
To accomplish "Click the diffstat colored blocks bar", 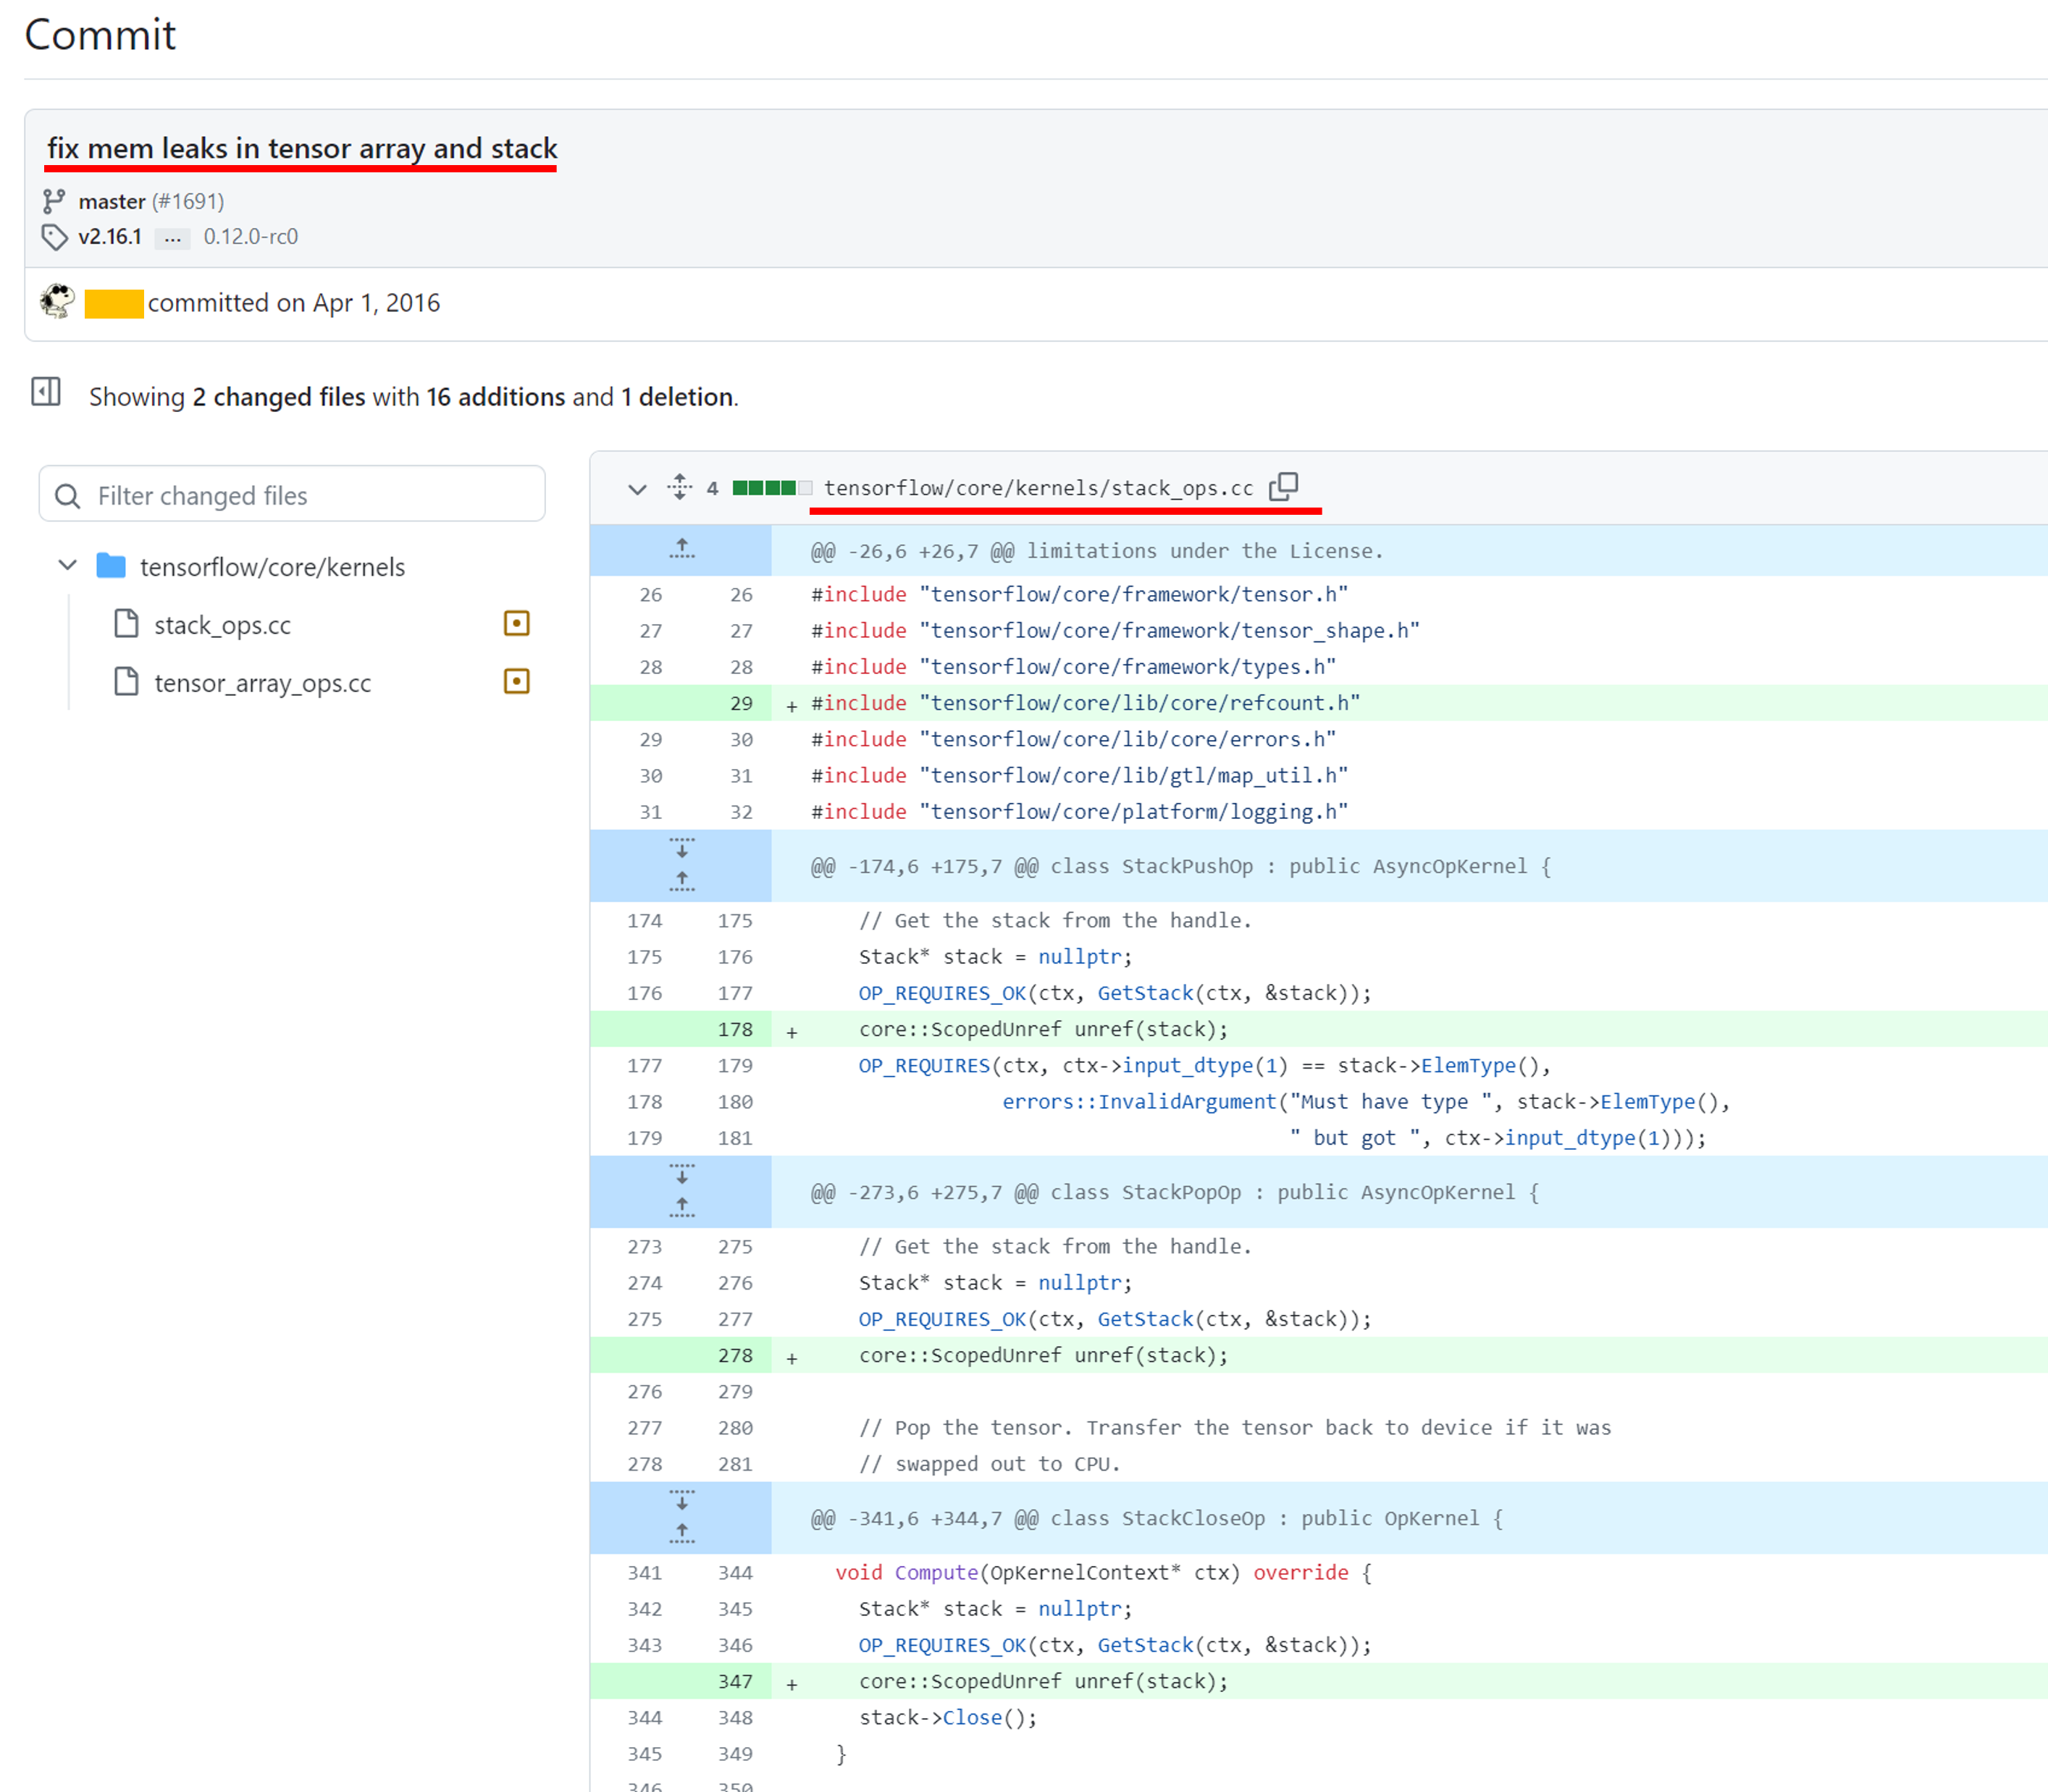I will [x=771, y=488].
